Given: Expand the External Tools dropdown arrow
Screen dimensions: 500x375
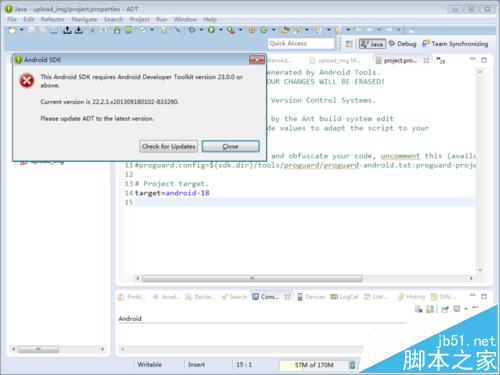Looking at the screenshot, I should [240, 30].
